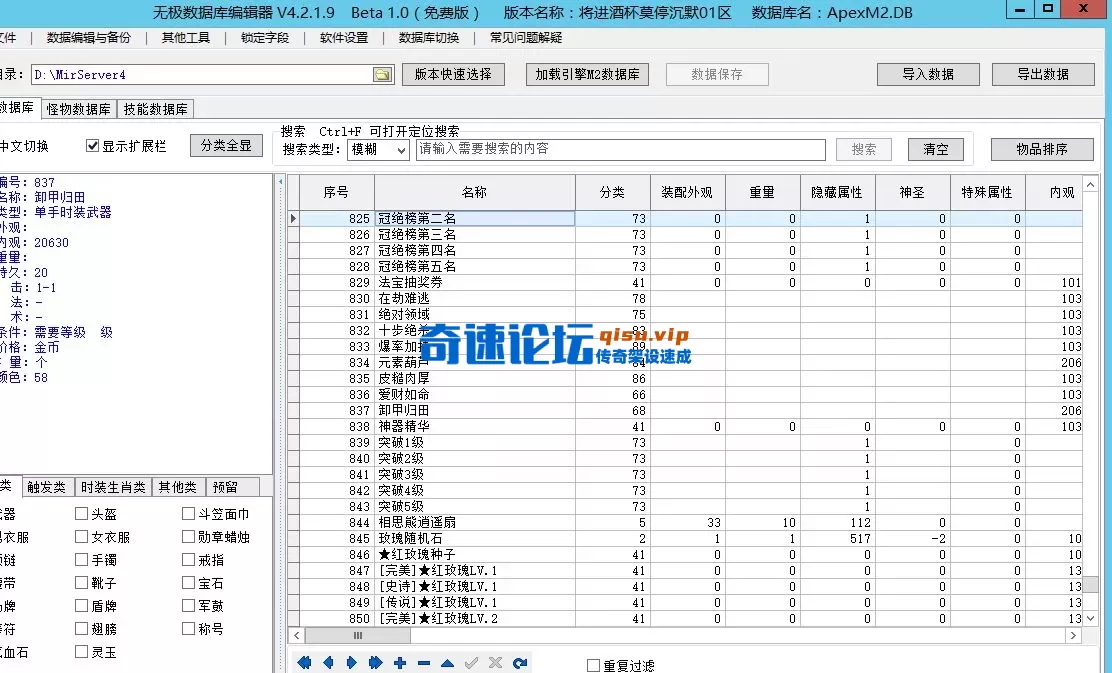Switch to the 怪物数据库 tab

(78, 109)
